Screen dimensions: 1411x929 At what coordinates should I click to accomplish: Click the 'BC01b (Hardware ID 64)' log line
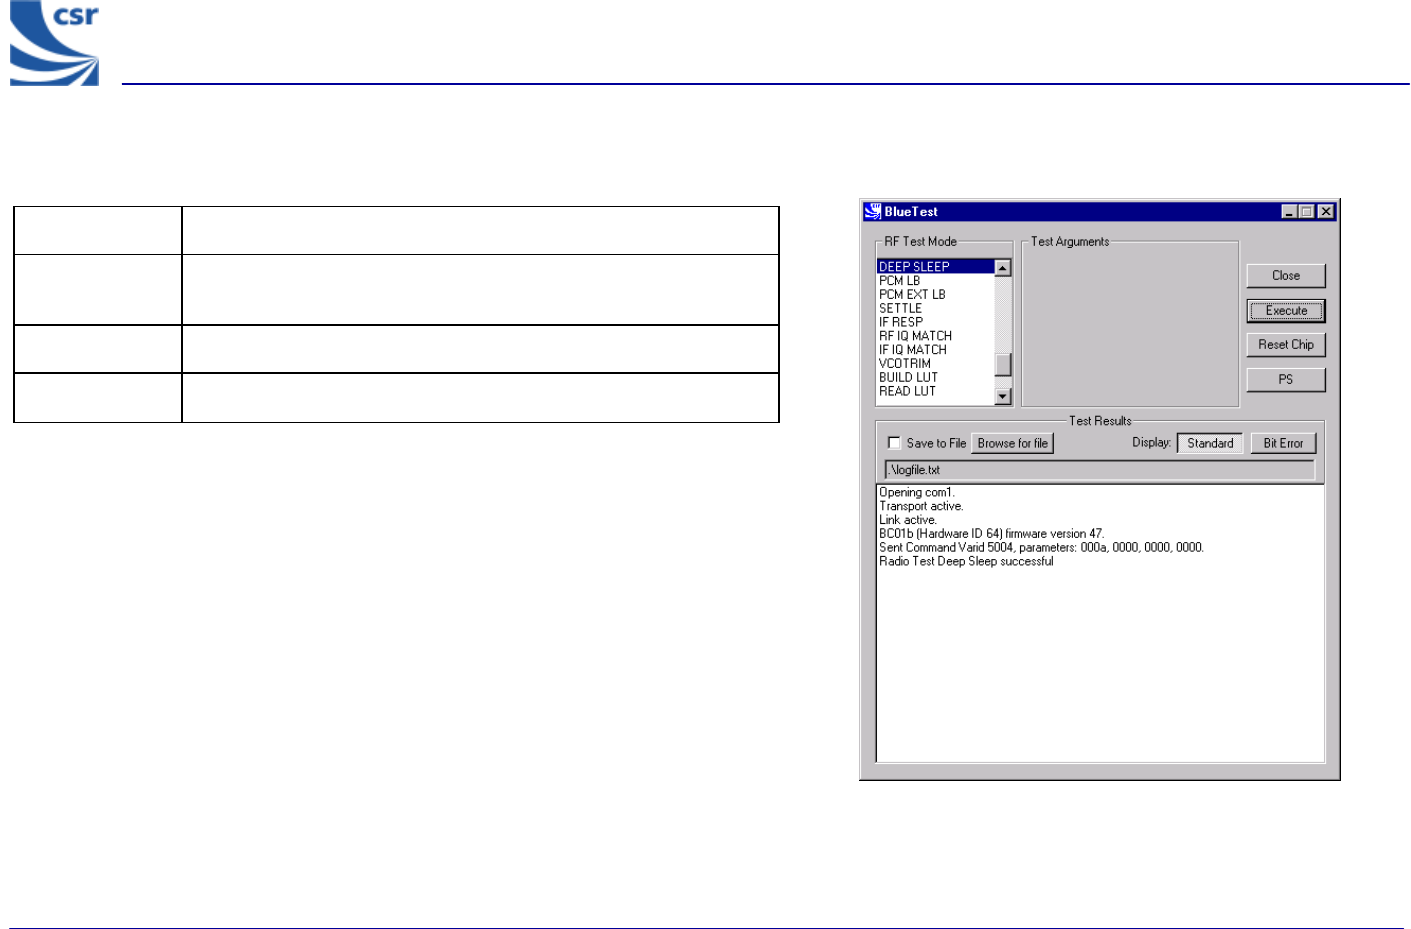click(x=992, y=534)
